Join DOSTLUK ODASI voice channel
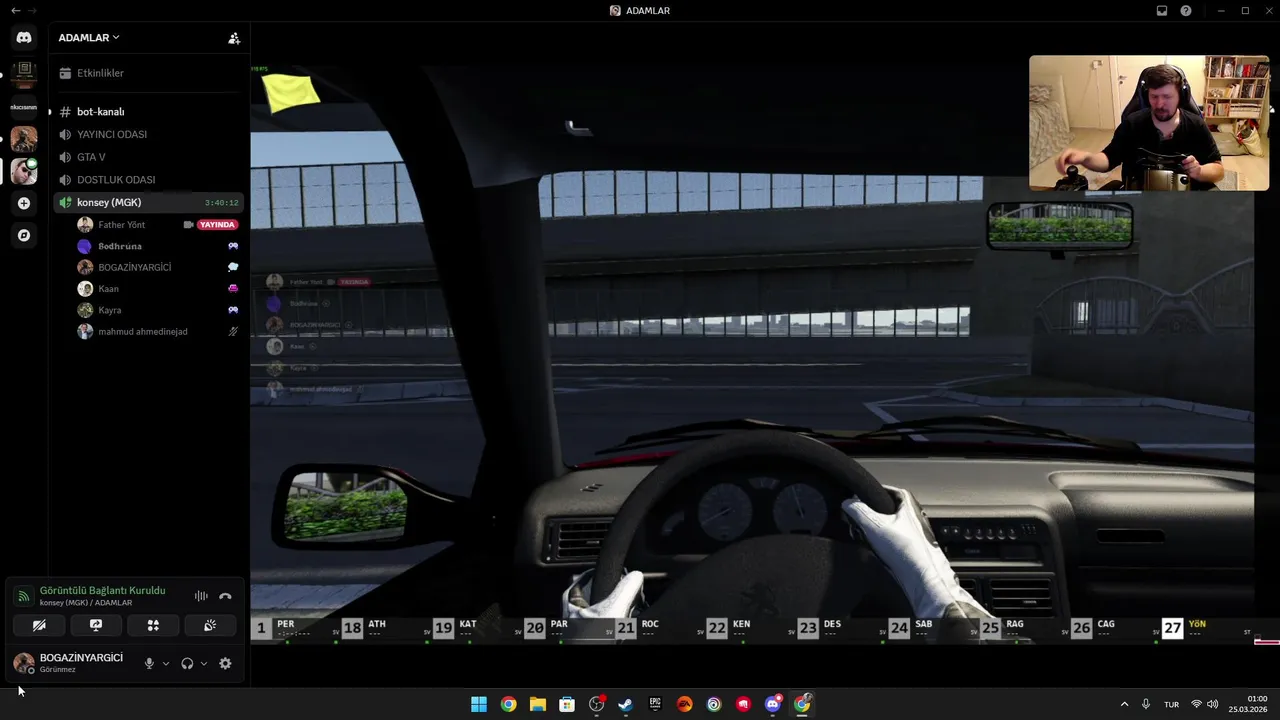This screenshot has width=1280, height=720. (x=148, y=180)
